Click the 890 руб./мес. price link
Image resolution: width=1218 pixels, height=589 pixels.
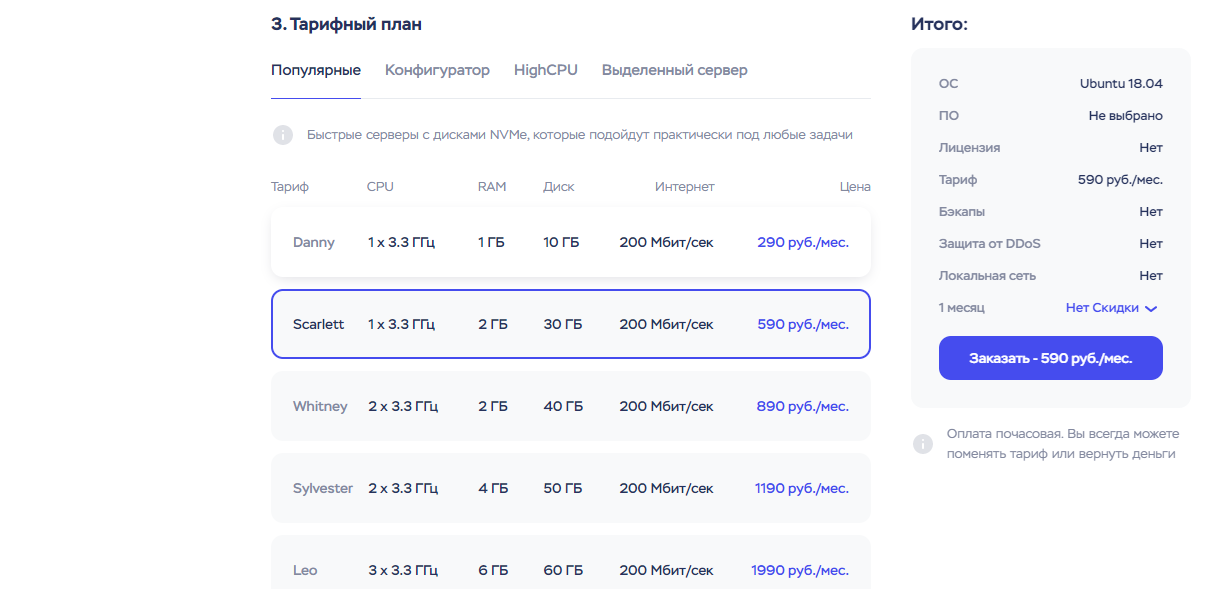[x=802, y=406]
